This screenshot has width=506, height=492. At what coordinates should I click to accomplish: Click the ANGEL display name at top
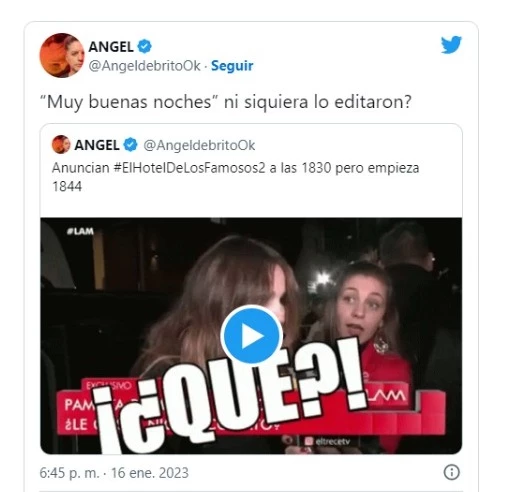(111, 46)
